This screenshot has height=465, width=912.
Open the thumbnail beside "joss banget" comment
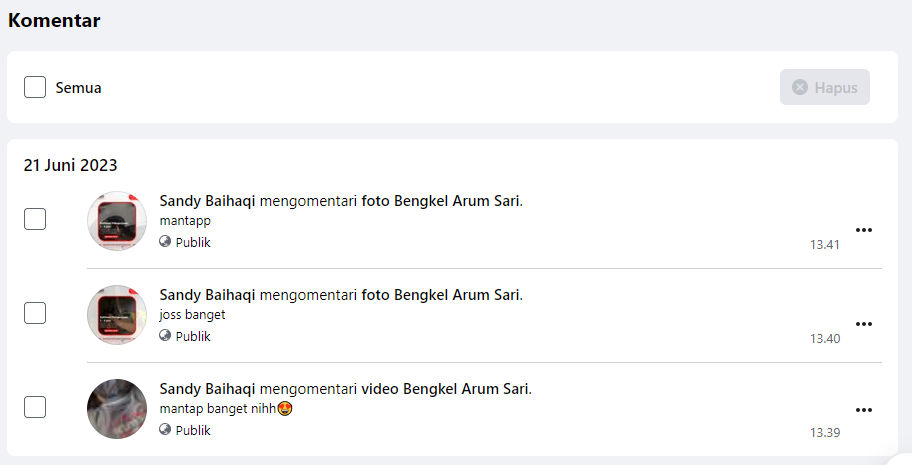coord(117,315)
